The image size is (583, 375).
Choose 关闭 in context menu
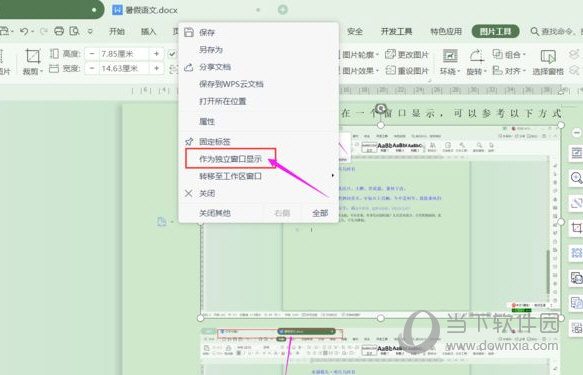point(258,193)
